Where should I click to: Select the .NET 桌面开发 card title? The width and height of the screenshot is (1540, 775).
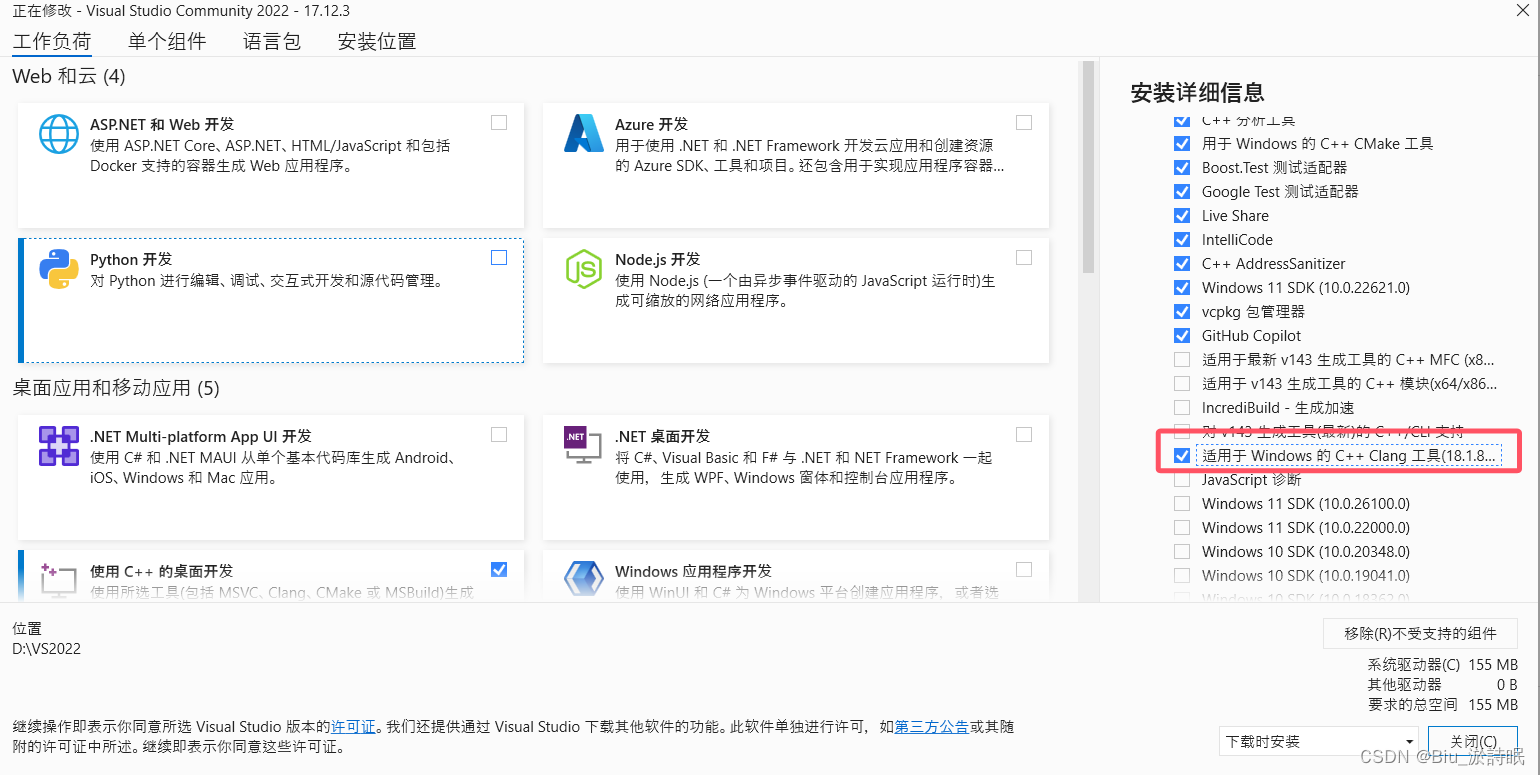(662, 437)
